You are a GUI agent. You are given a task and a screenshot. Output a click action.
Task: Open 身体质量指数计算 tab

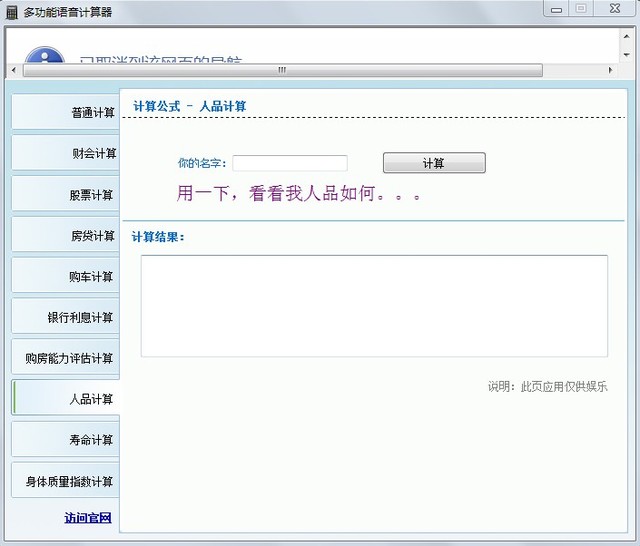tap(66, 481)
